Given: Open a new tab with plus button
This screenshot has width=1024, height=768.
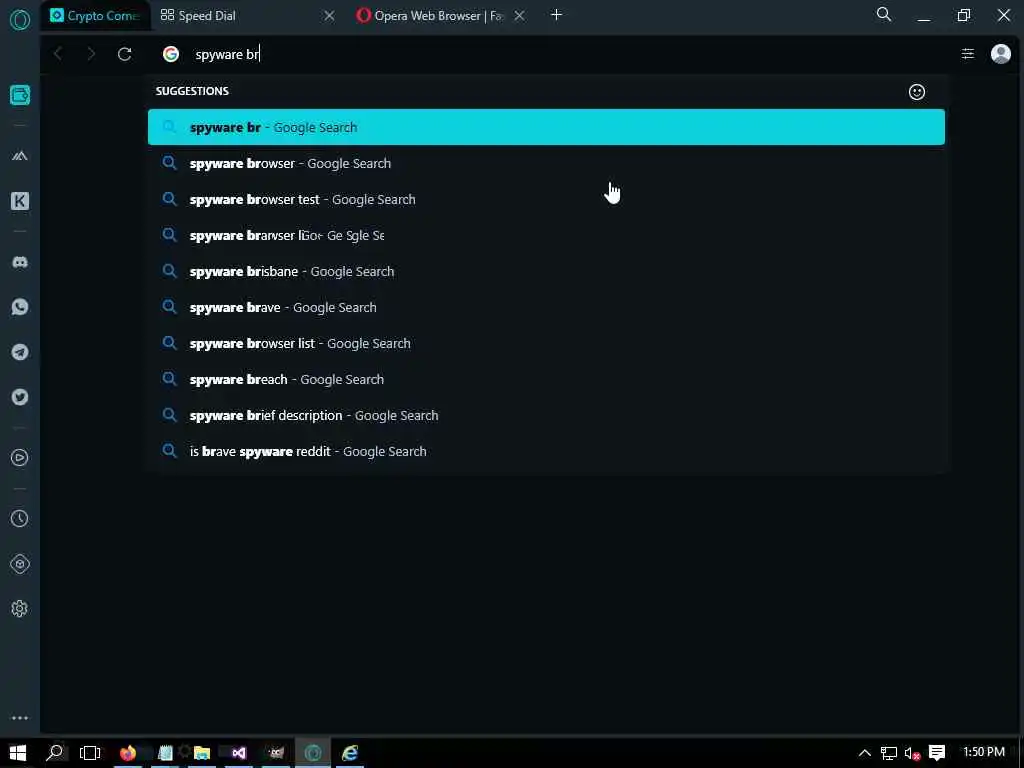Looking at the screenshot, I should 556,15.
